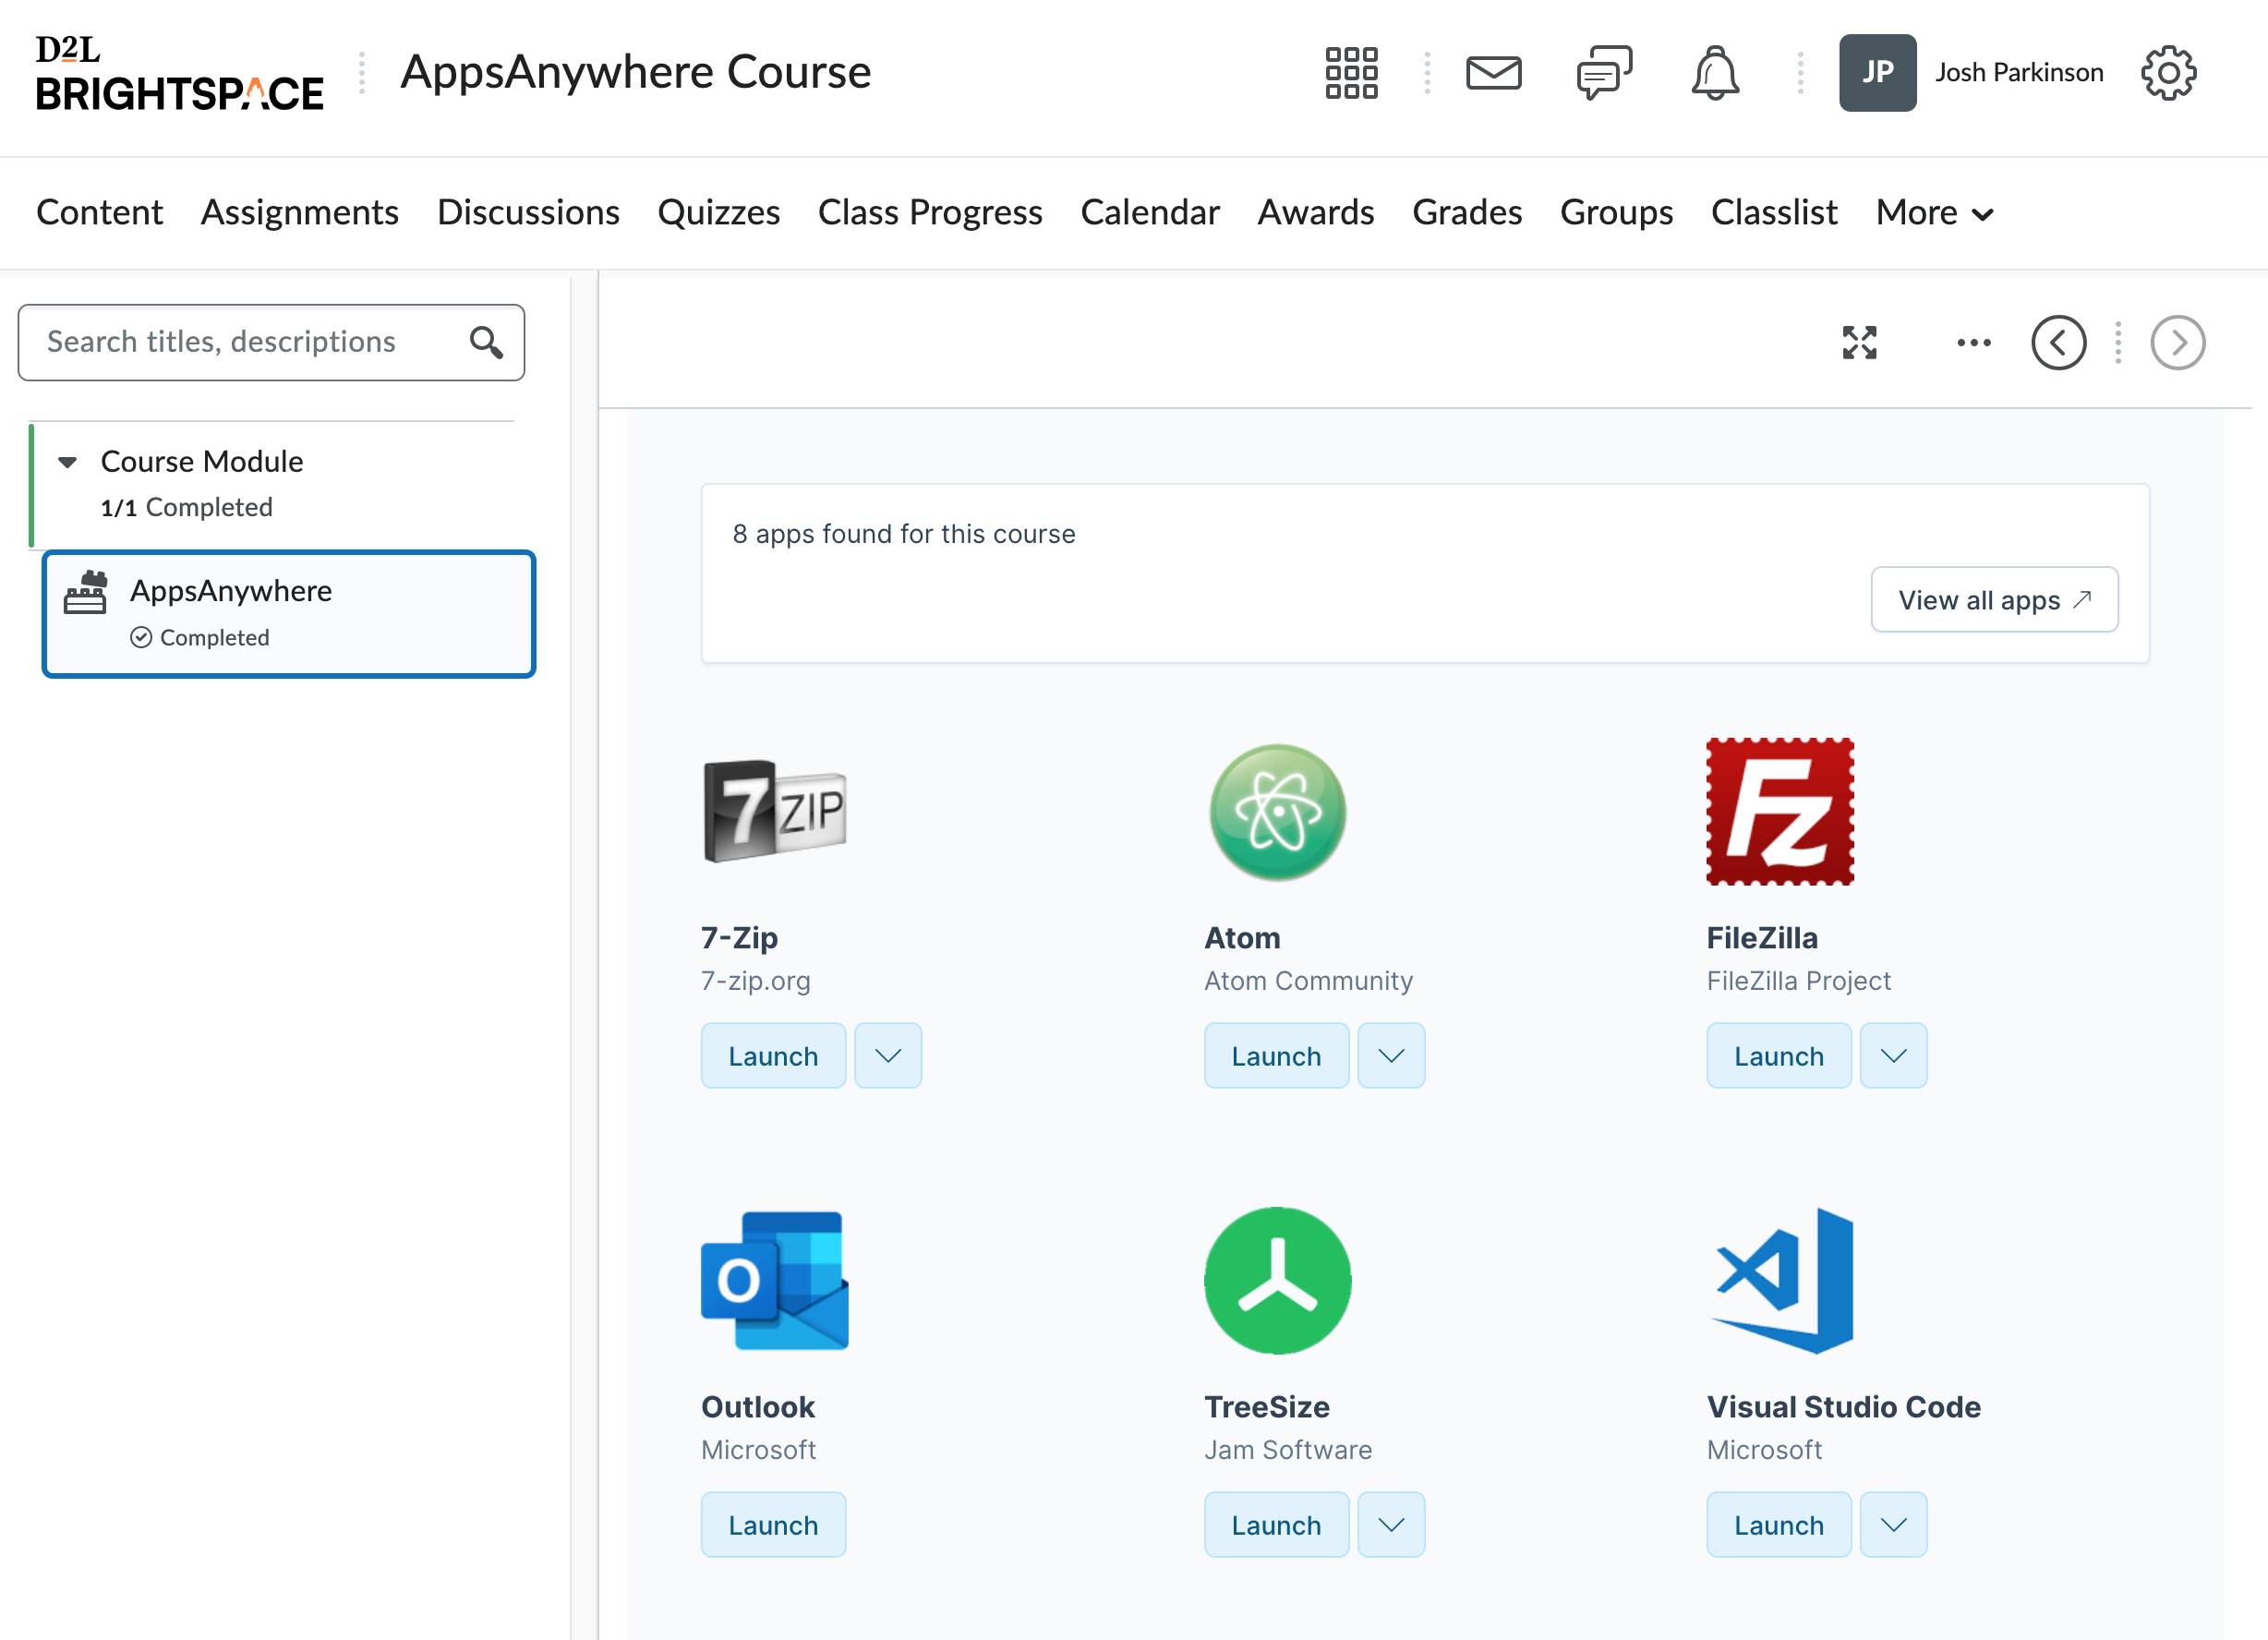Viewport: 2268px width, 1640px height.
Task: Open the Awards tab
Action: [x=1315, y=213]
